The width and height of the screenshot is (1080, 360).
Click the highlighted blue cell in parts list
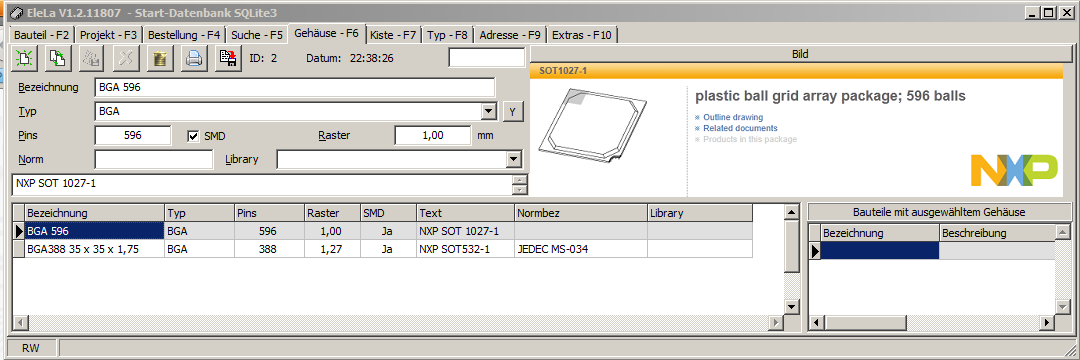[x=880, y=251]
